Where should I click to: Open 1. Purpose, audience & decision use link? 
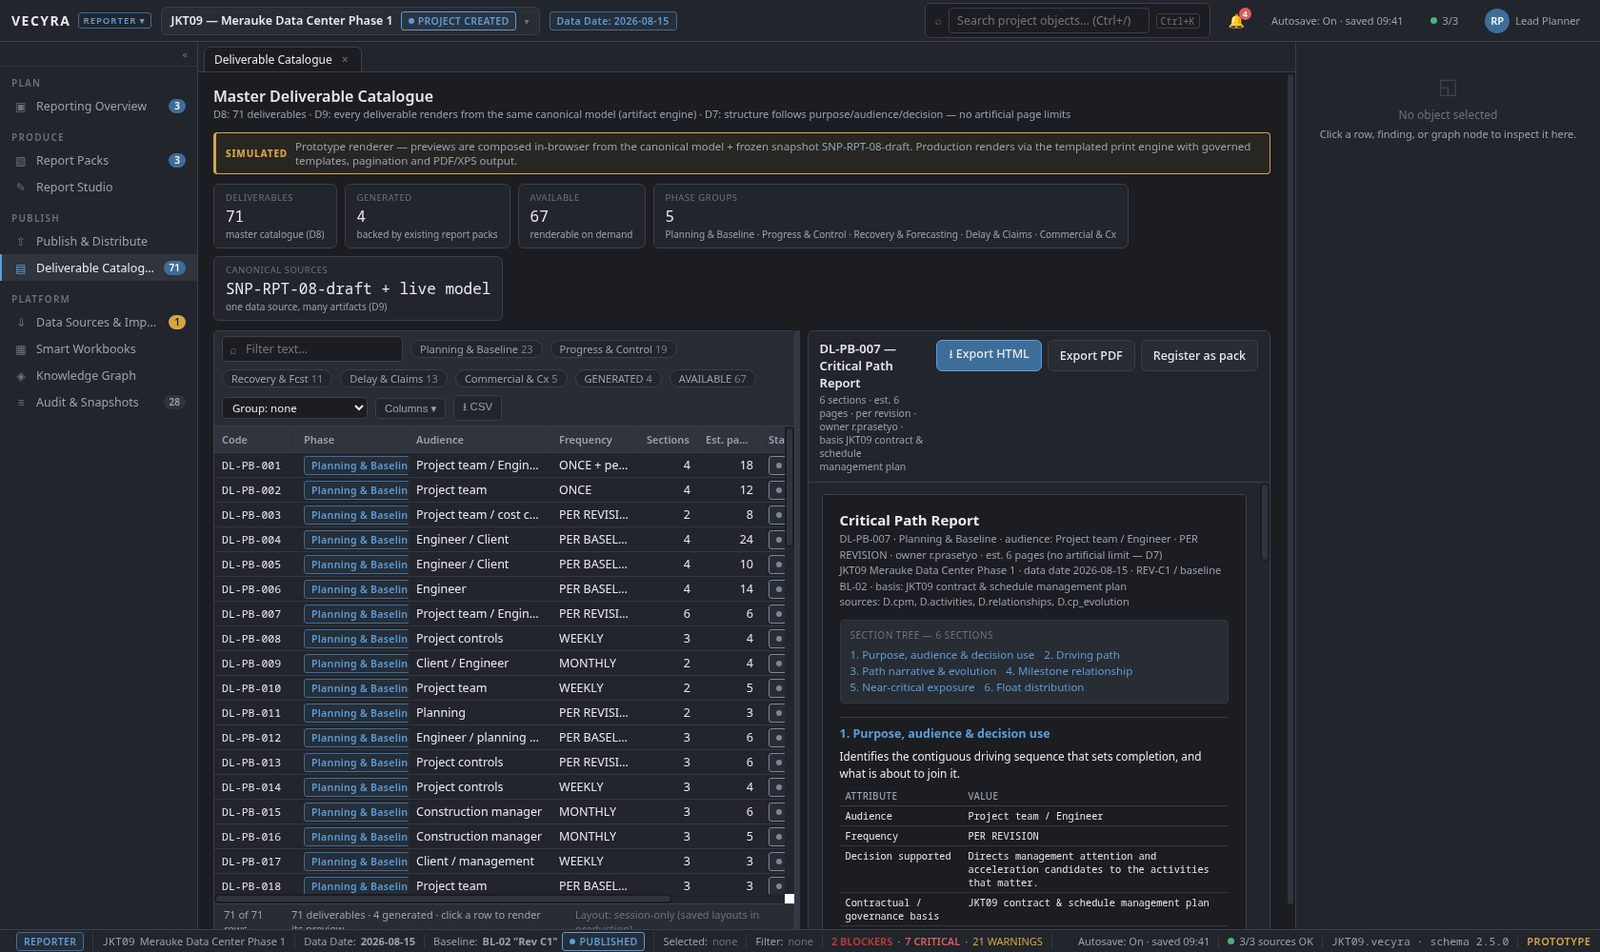(942, 655)
